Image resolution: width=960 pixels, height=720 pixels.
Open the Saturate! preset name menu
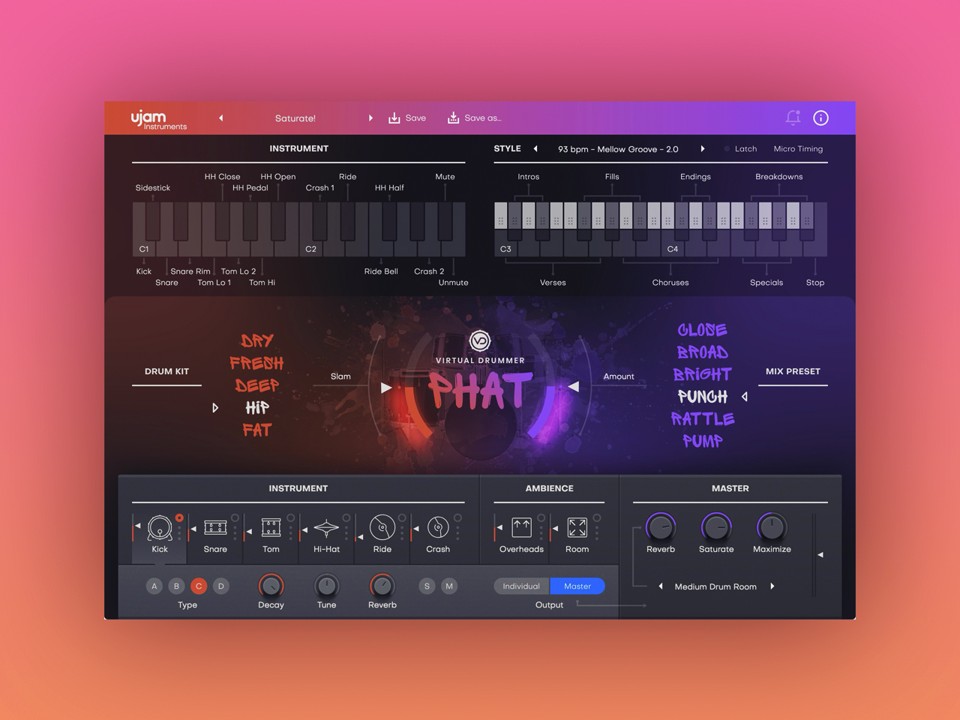click(x=295, y=118)
